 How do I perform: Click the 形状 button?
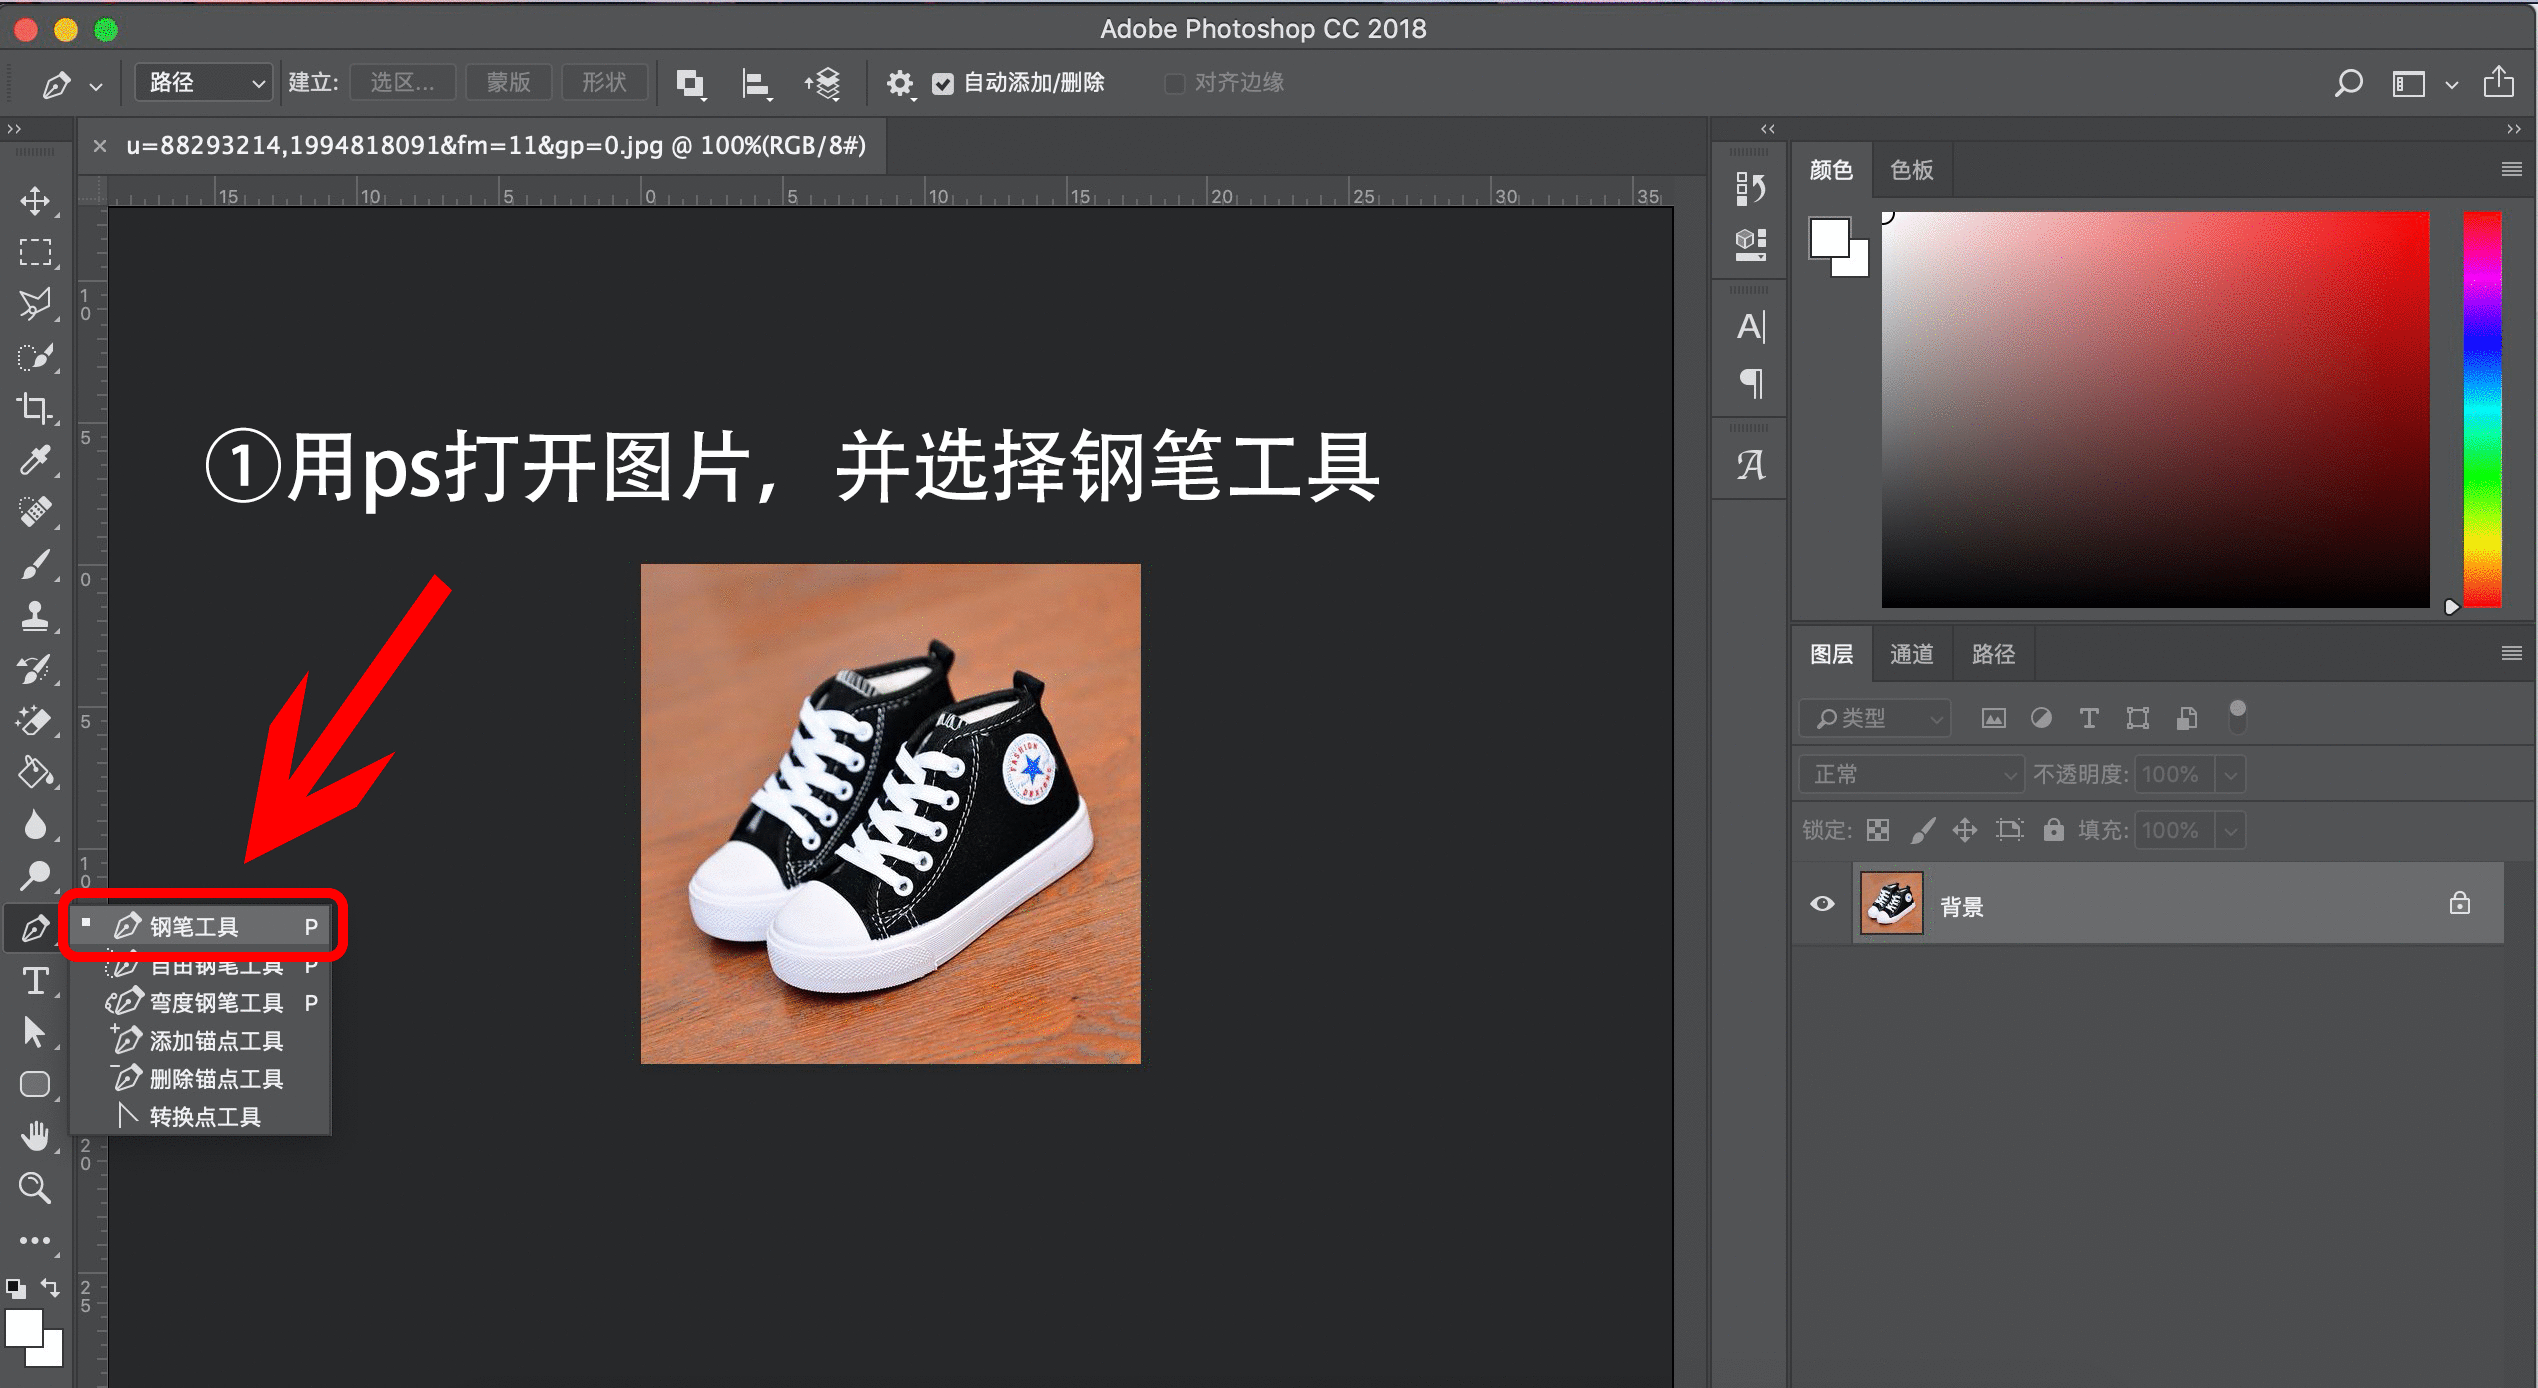point(604,83)
